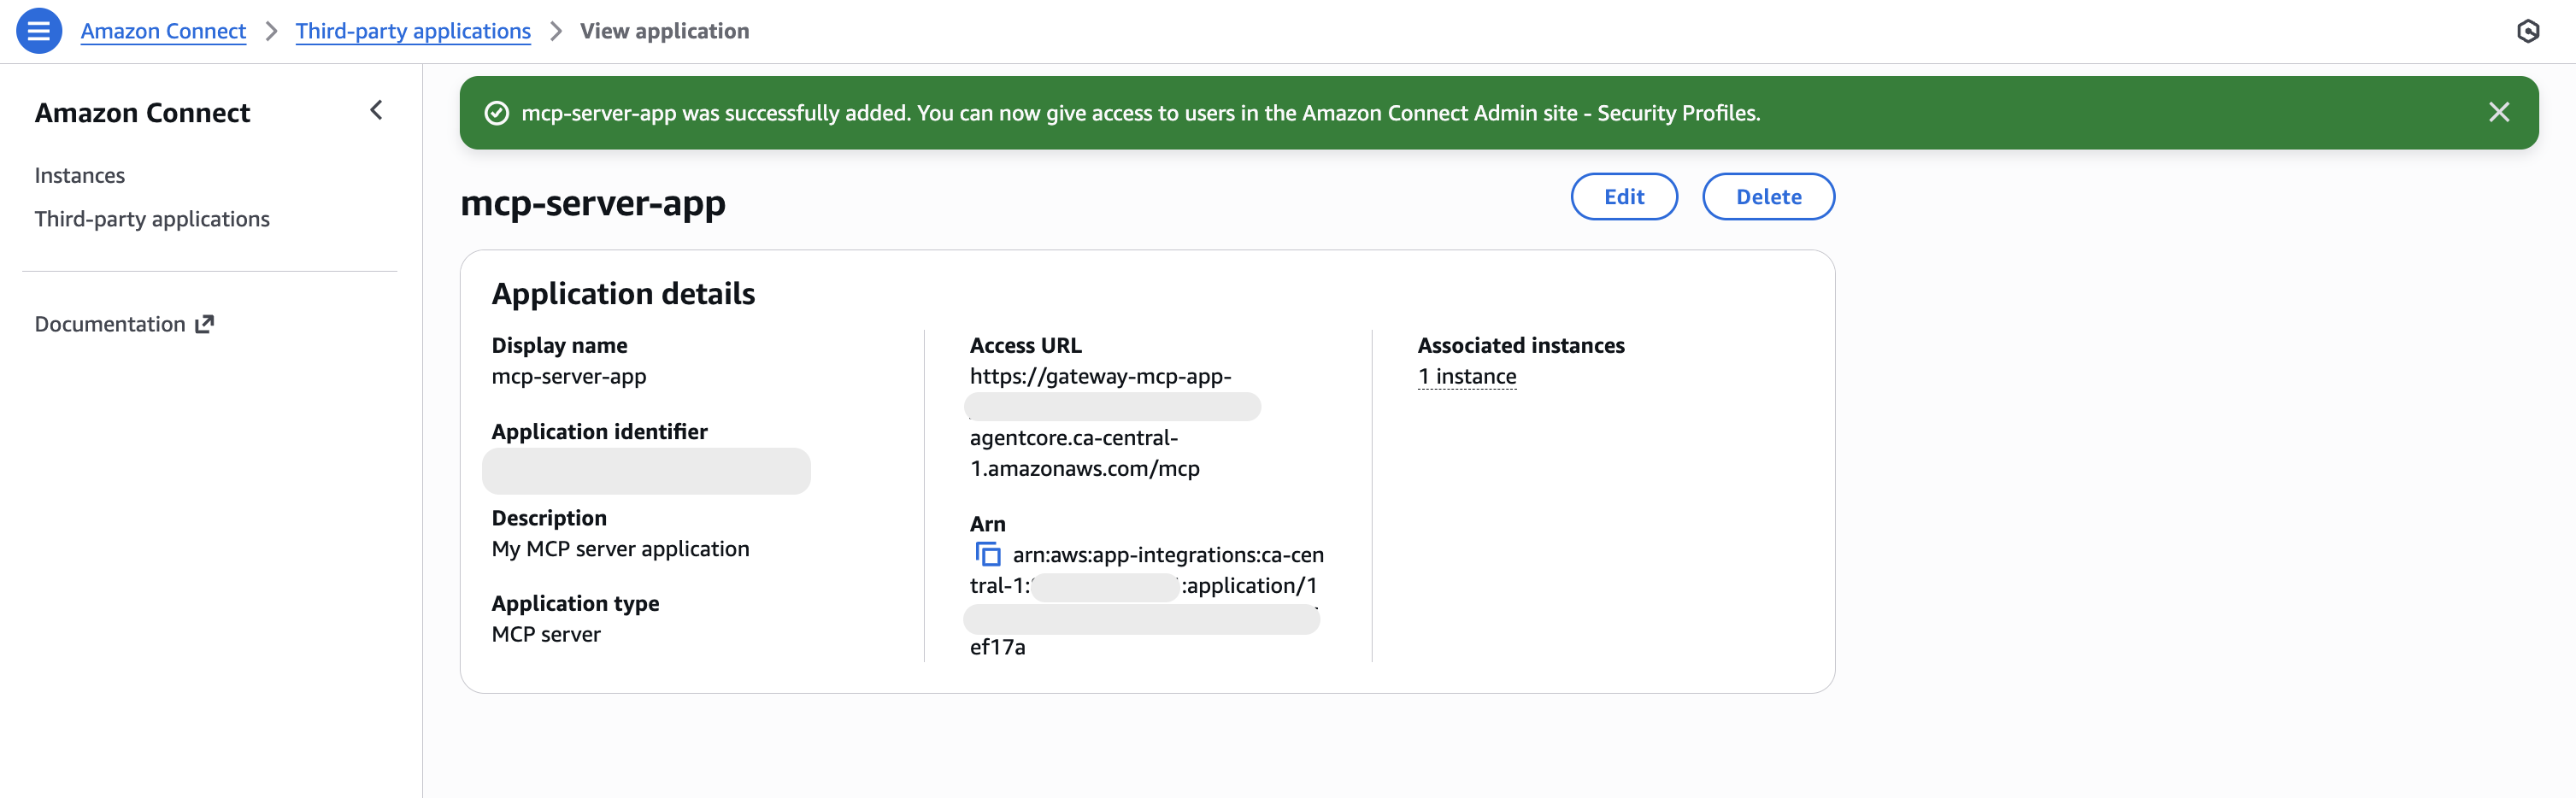
Task: Select Third-party applications in the sidebar
Action: [x=152, y=218]
